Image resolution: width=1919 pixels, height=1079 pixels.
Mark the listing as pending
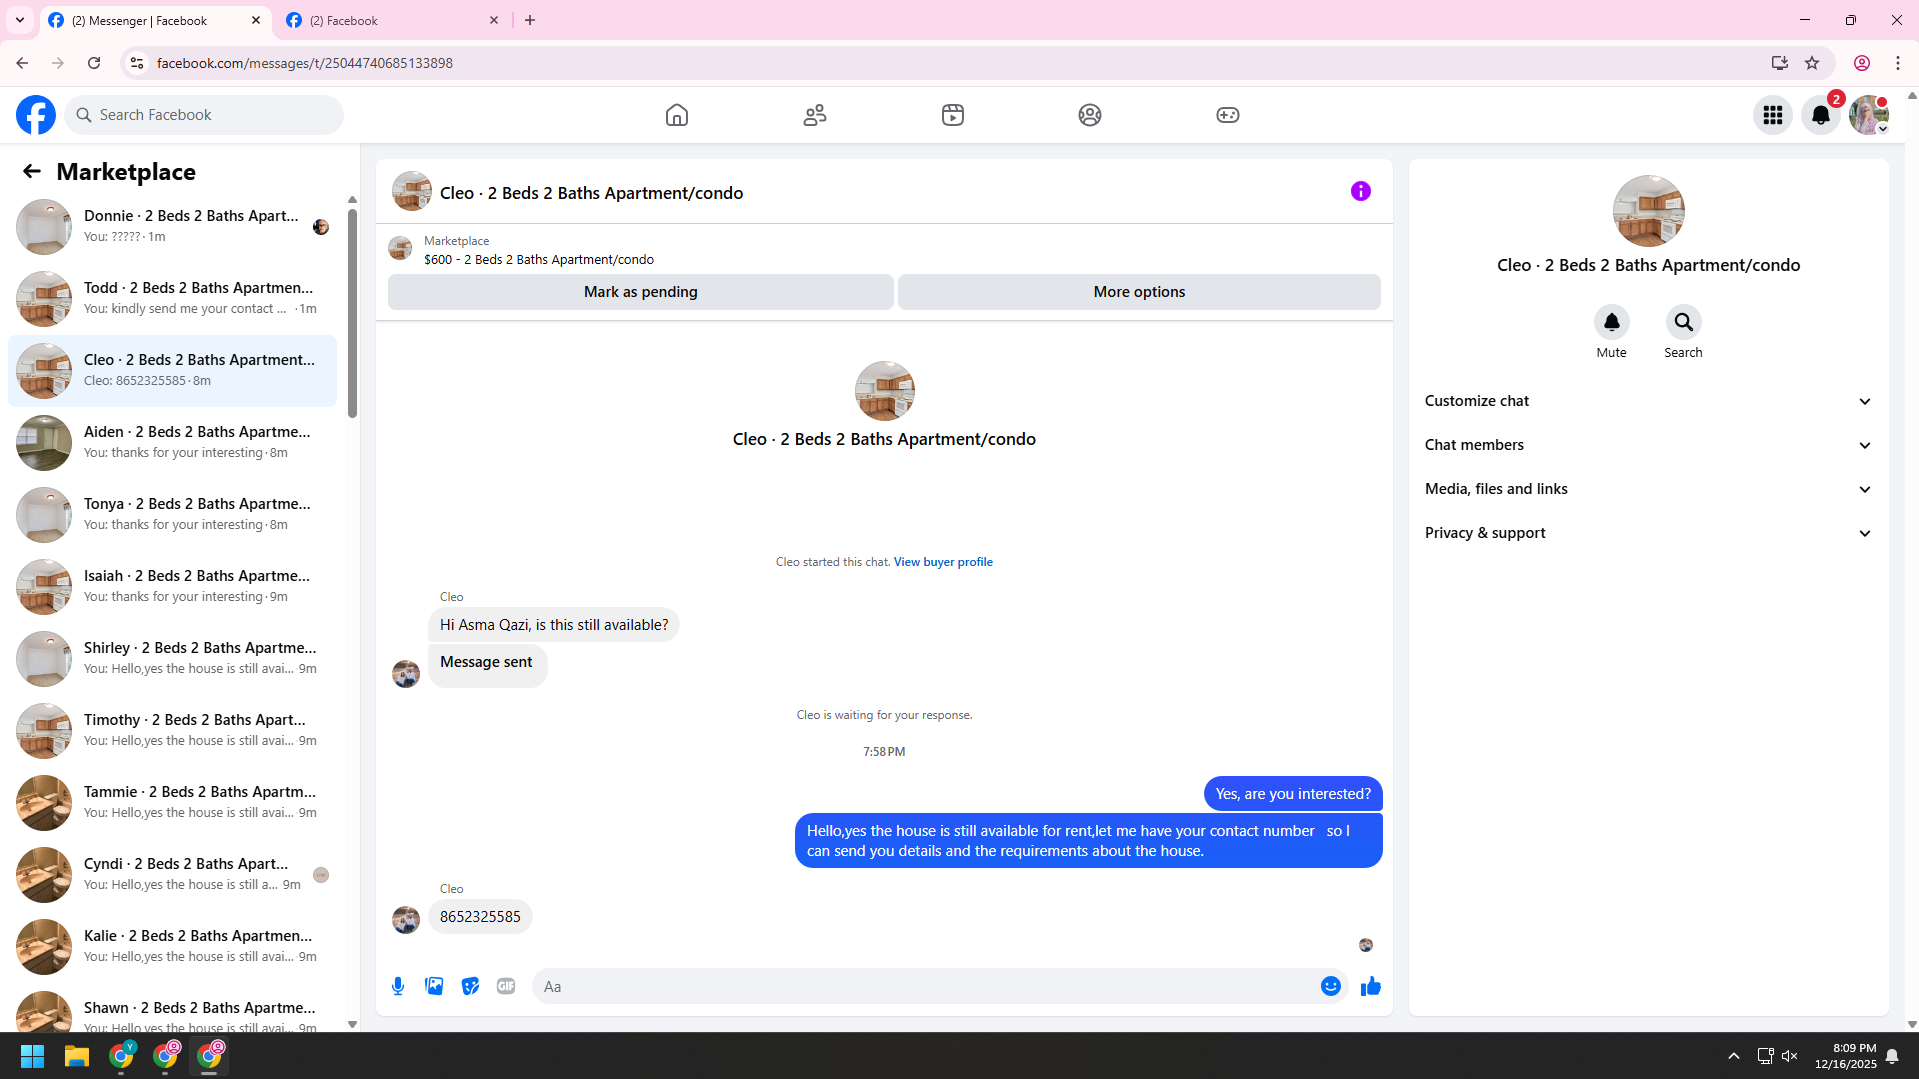point(641,292)
